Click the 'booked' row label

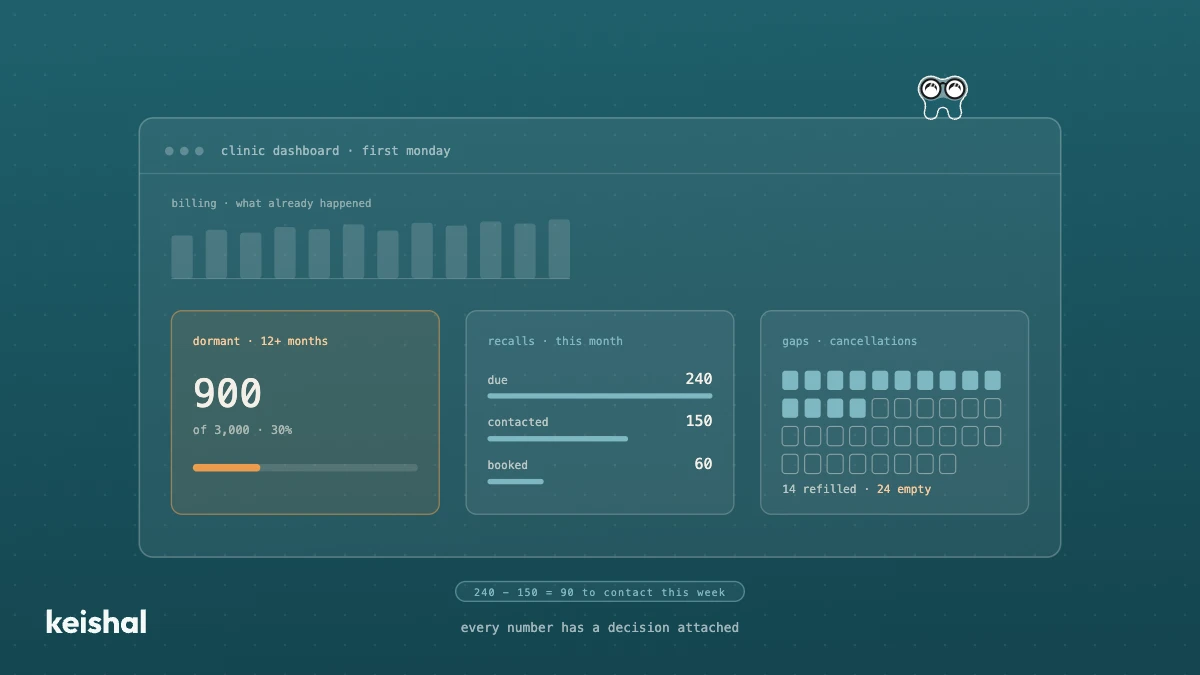(x=507, y=465)
